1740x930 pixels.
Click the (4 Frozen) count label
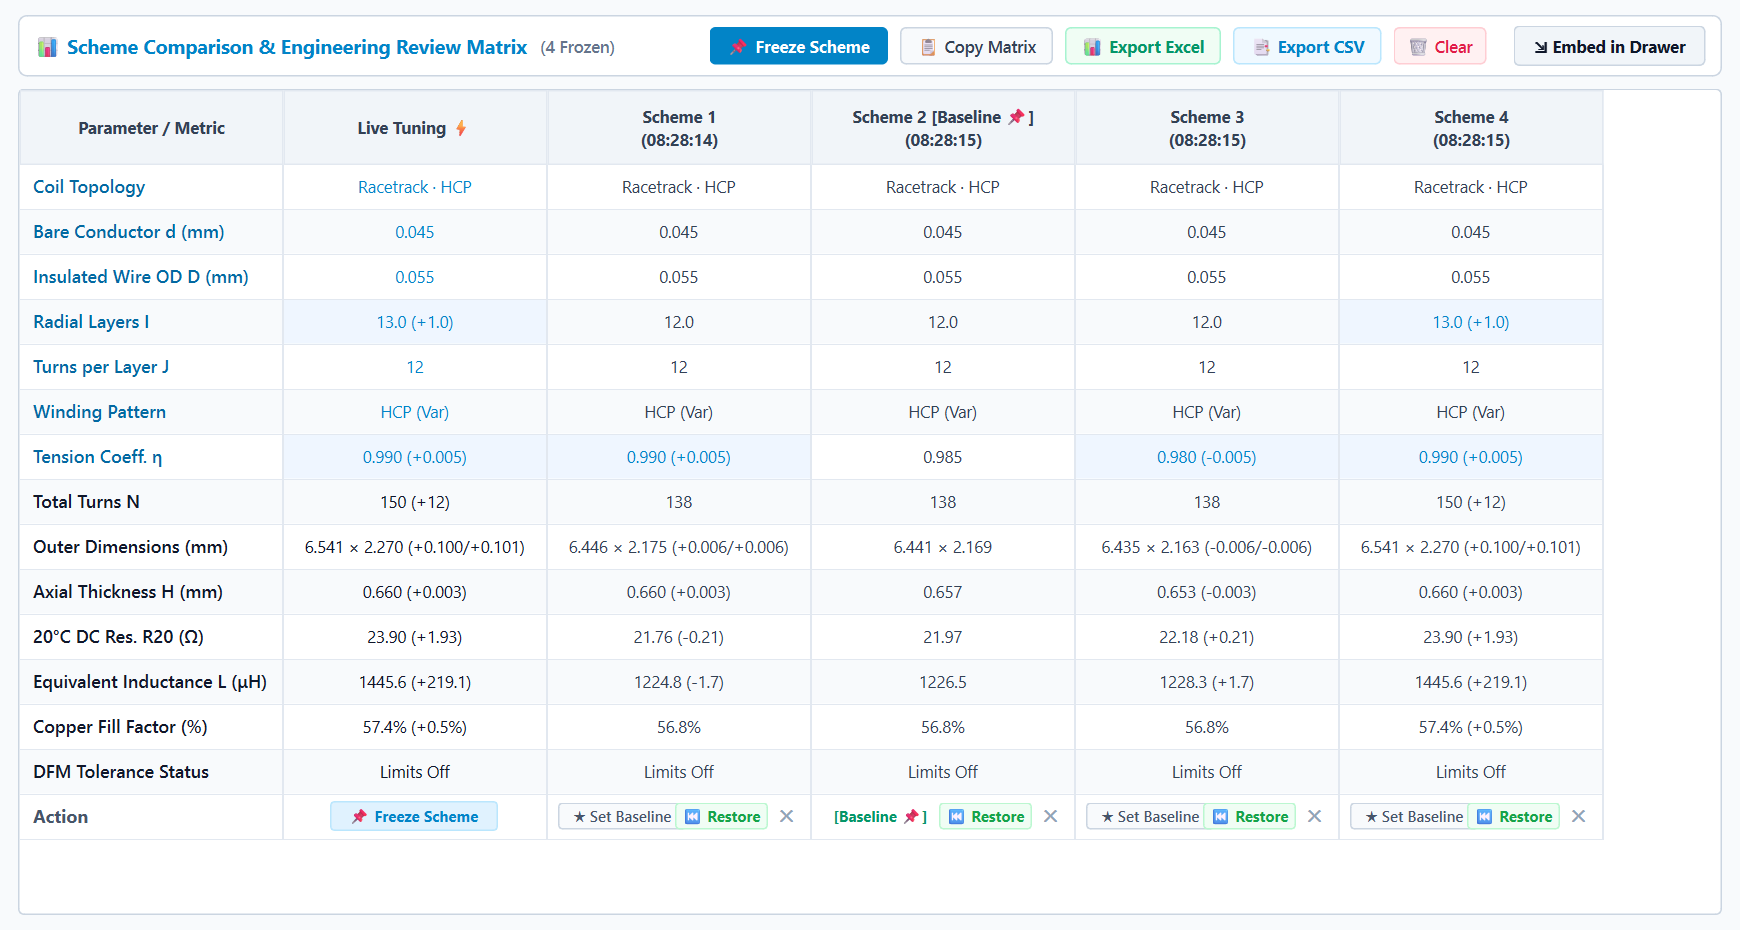[x=578, y=47]
